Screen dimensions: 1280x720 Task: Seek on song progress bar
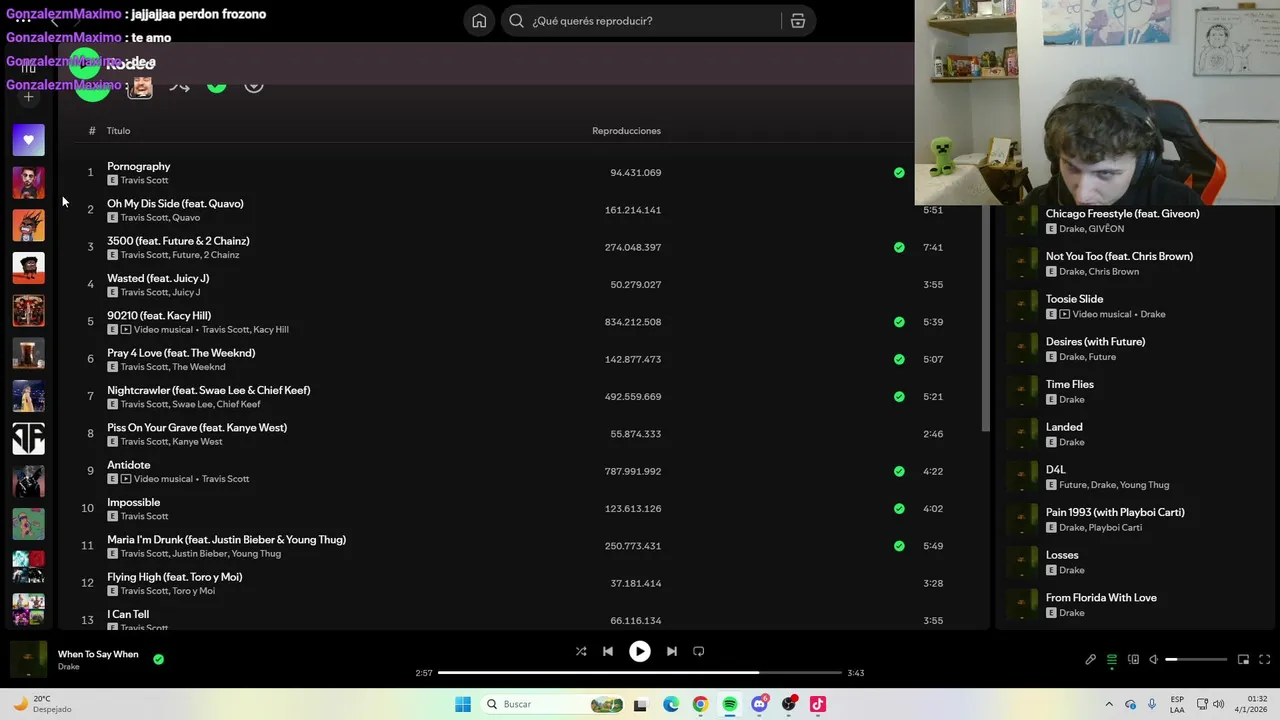640,673
